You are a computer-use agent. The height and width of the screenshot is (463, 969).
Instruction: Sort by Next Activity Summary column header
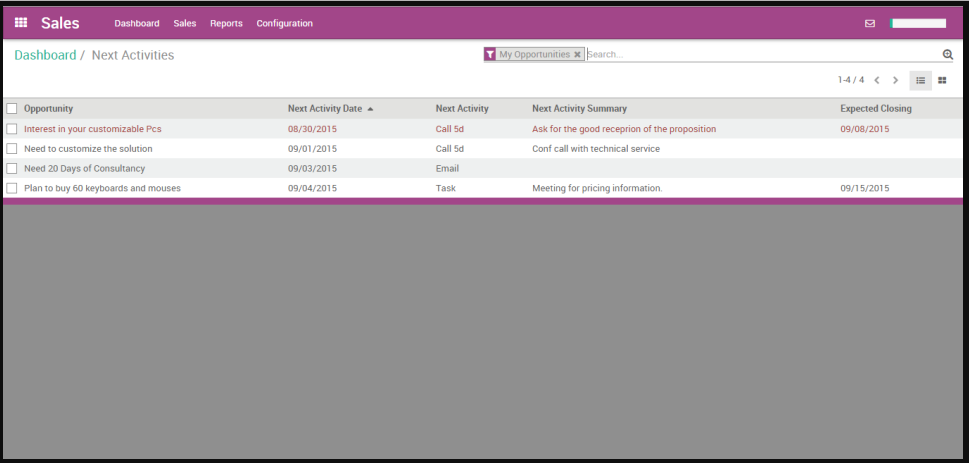[579, 109]
